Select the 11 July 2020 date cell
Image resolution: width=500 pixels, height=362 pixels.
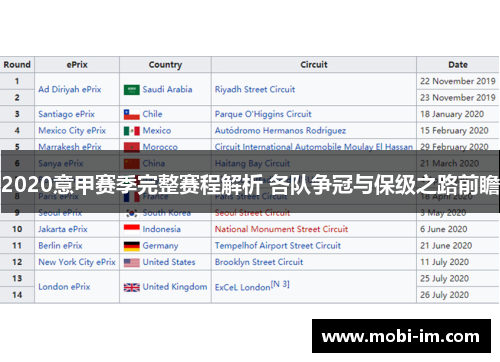coord(458,262)
